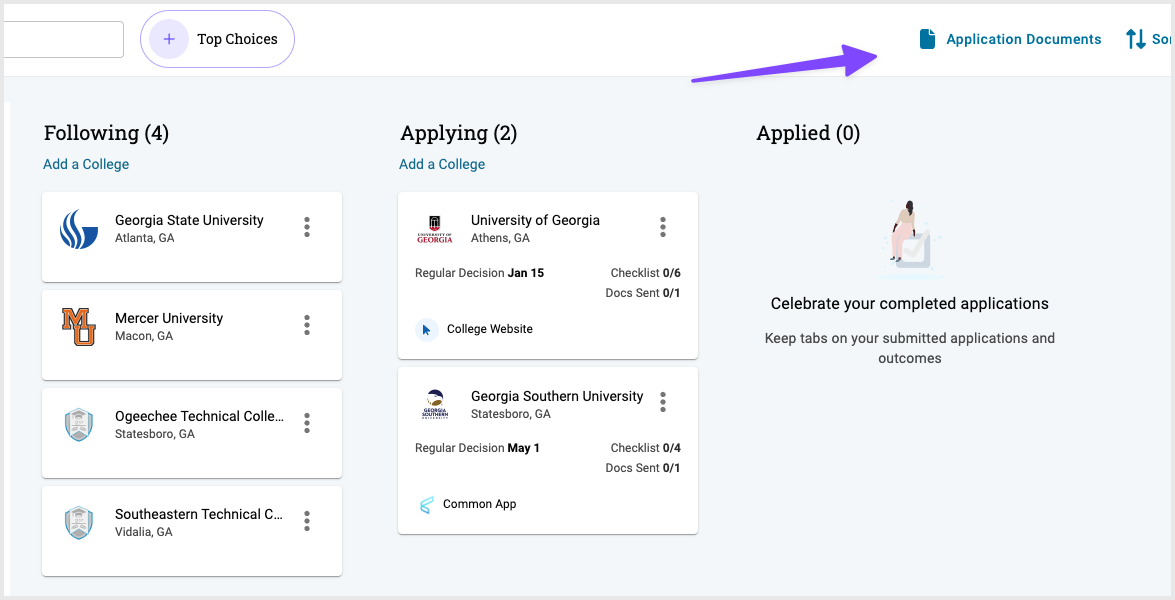Click the completed applications illustration
The height and width of the screenshot is (600, 1175).
[x=910, y=238]
